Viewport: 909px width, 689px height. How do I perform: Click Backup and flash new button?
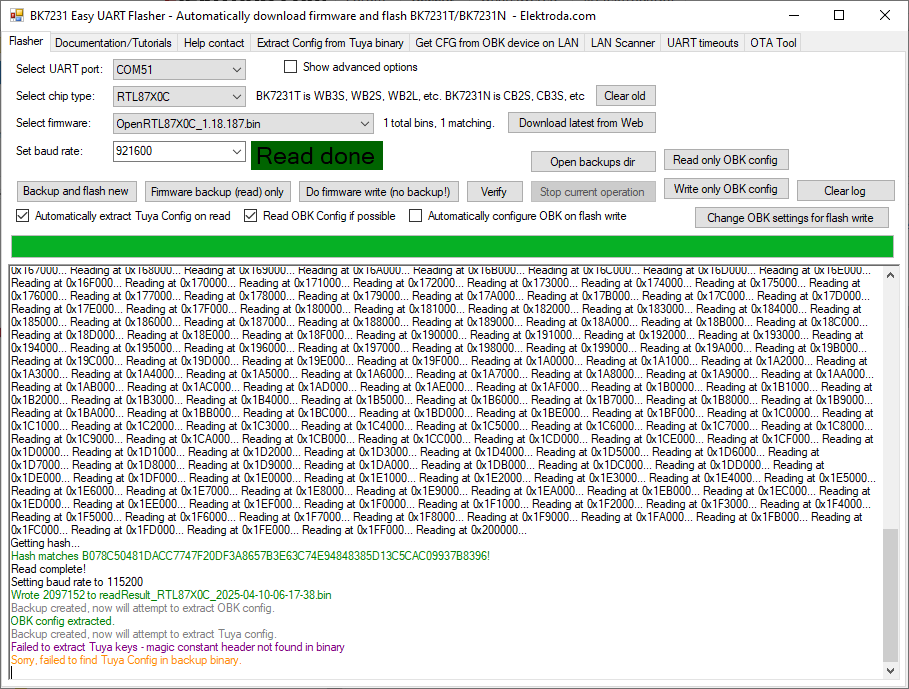coord(76,191)
